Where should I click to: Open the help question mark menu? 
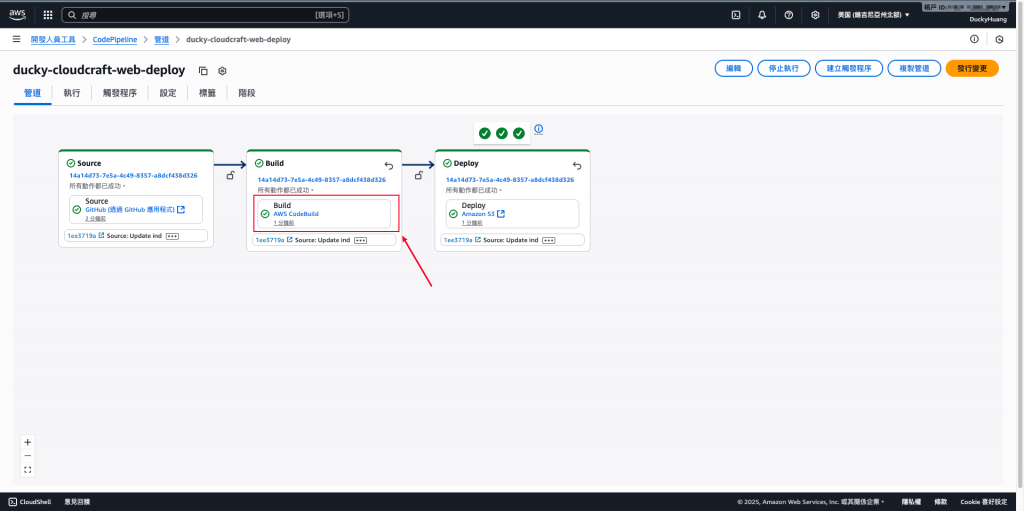788,15
